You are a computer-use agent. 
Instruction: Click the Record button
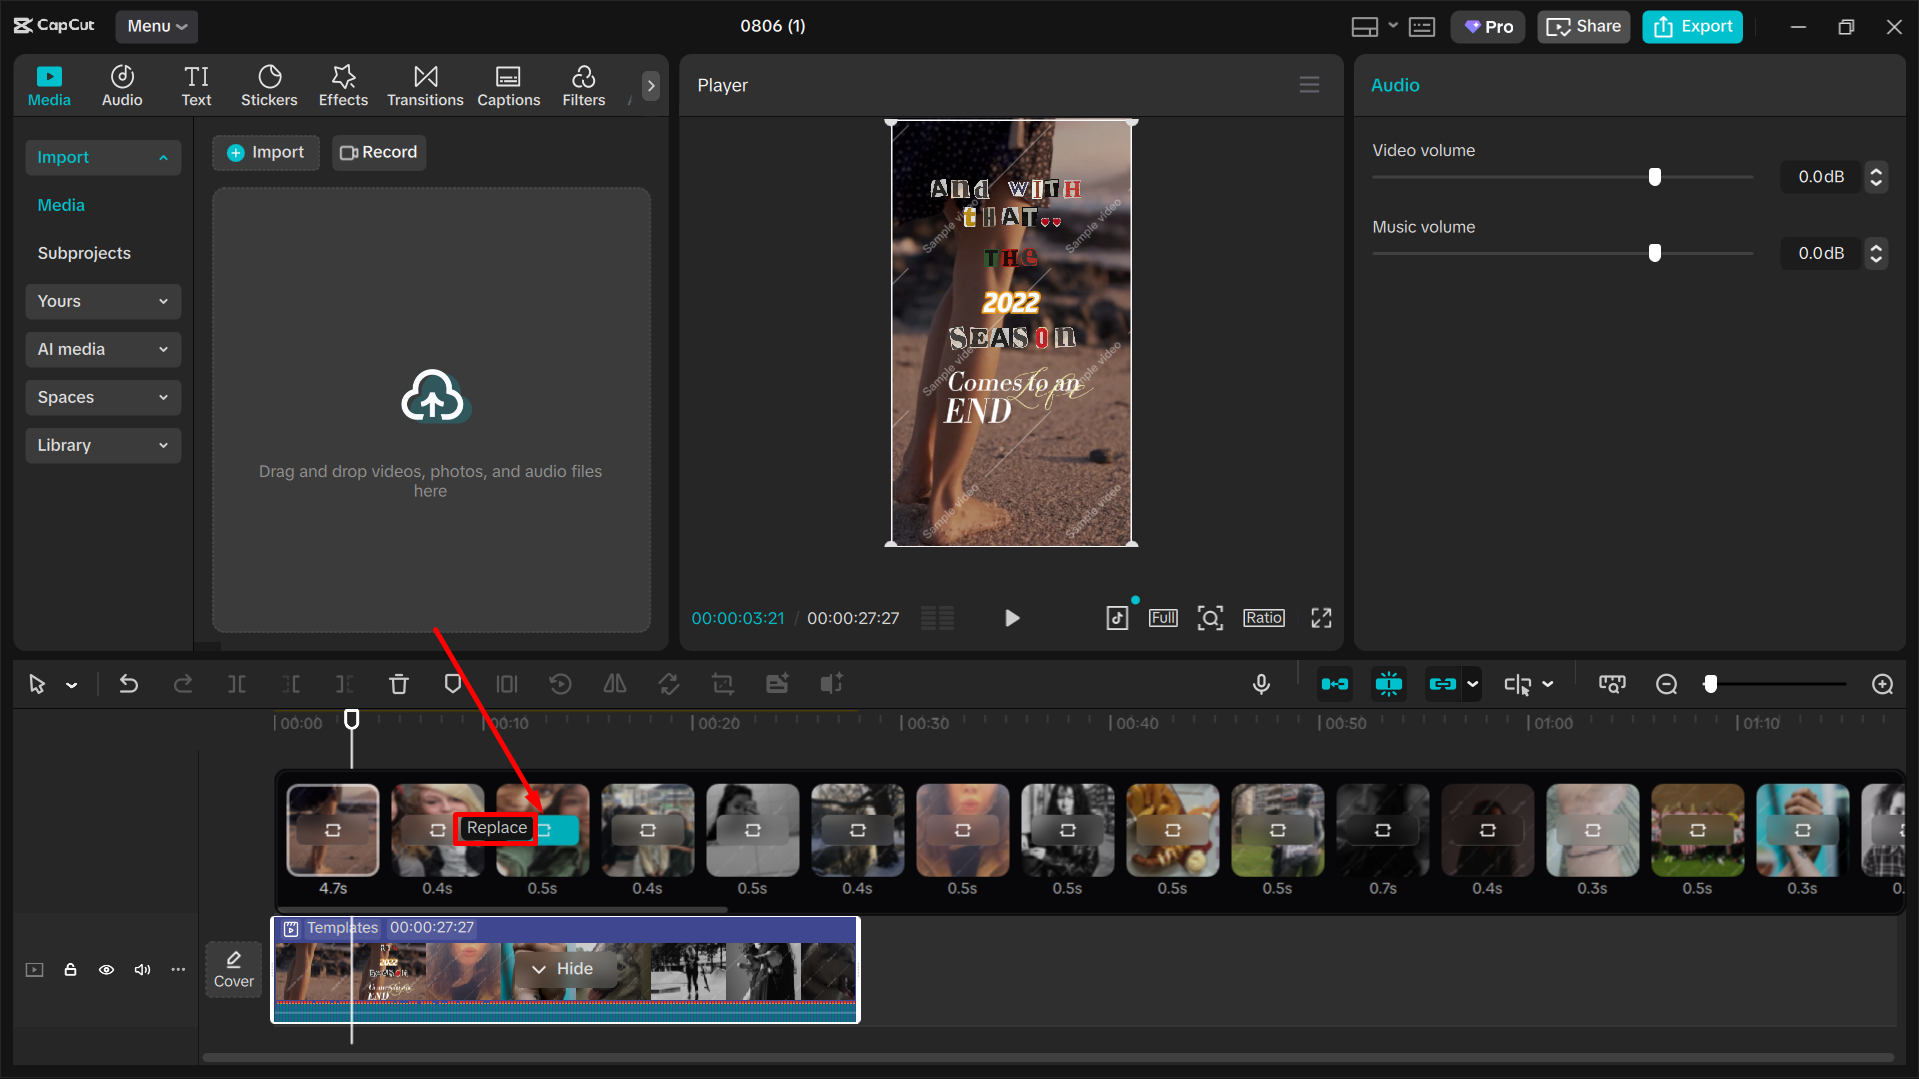(378, 152)
